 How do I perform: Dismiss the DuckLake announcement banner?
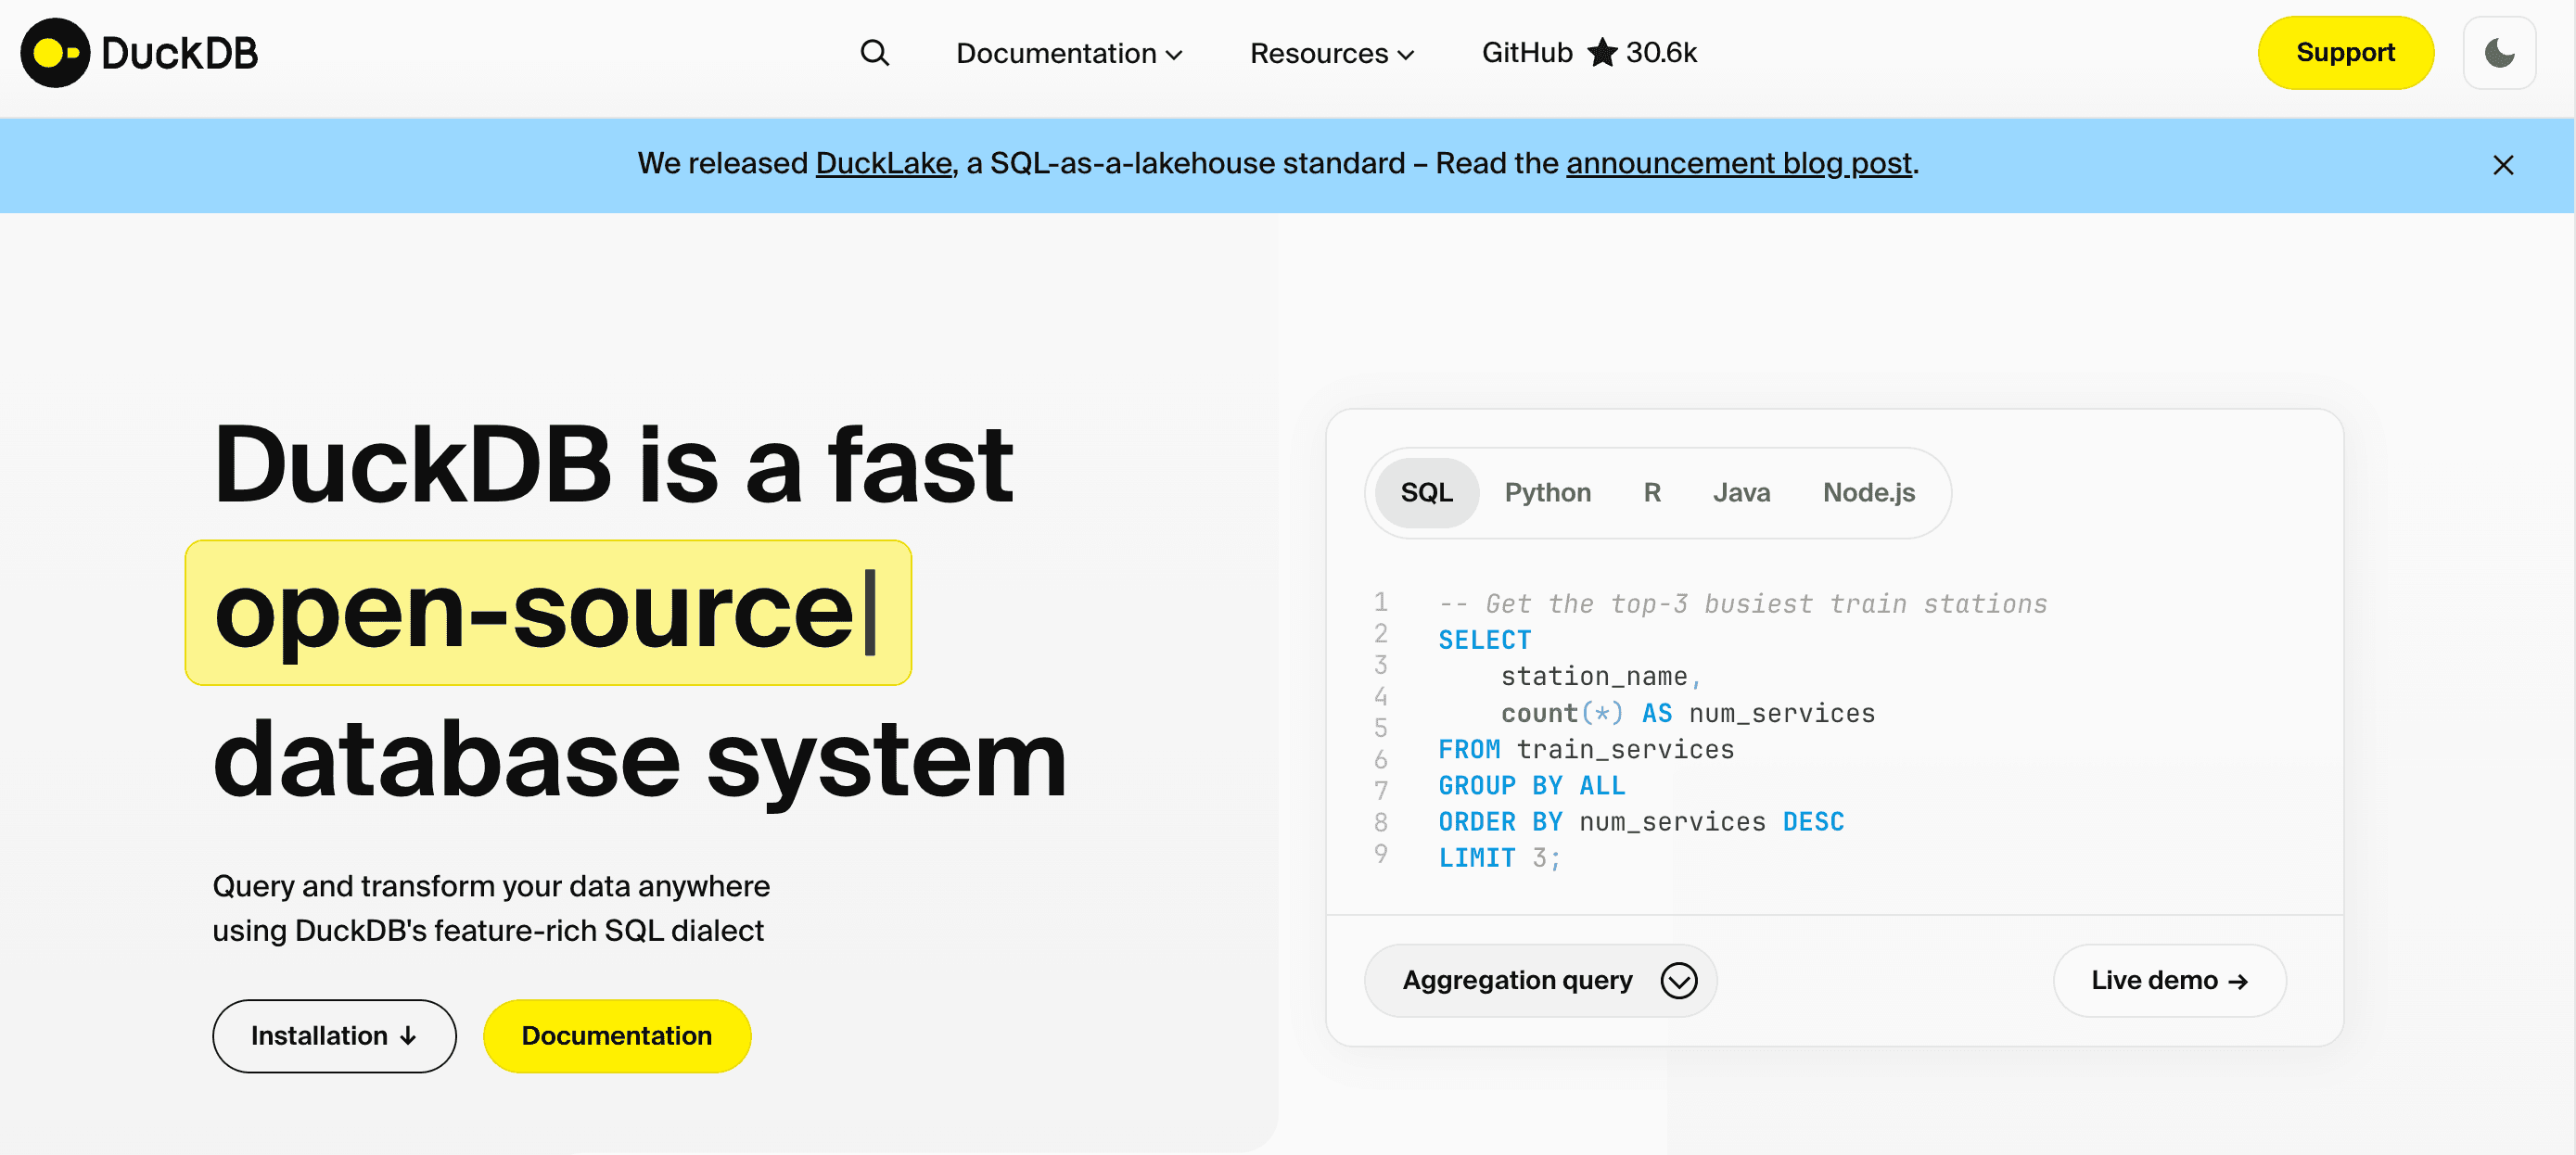click(x=2502, y=165)
